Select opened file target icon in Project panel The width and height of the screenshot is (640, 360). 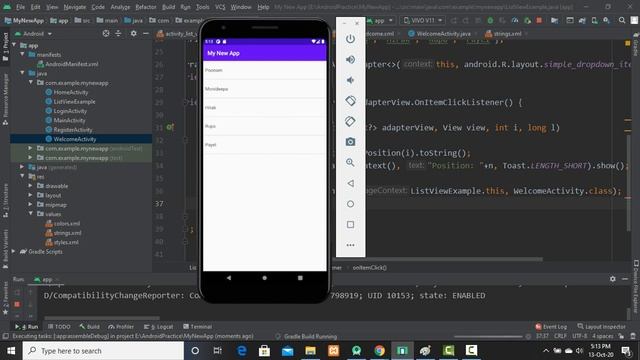pyautogui.click(x=106, y=33)
